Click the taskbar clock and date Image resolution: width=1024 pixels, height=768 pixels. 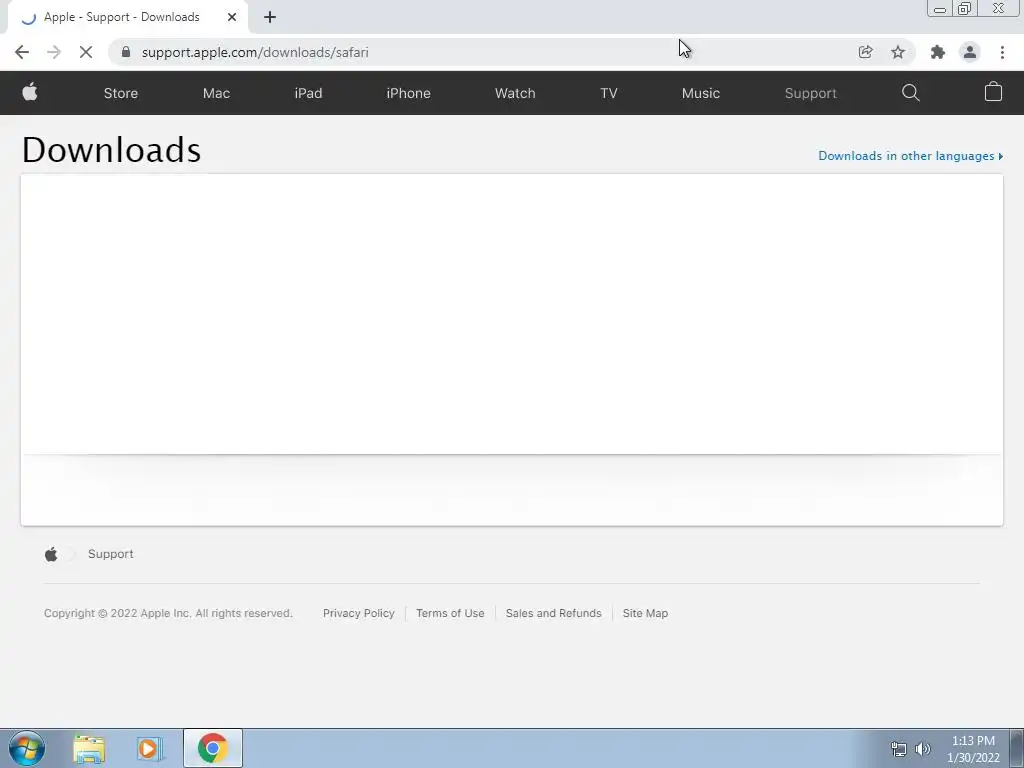[973, 749]
